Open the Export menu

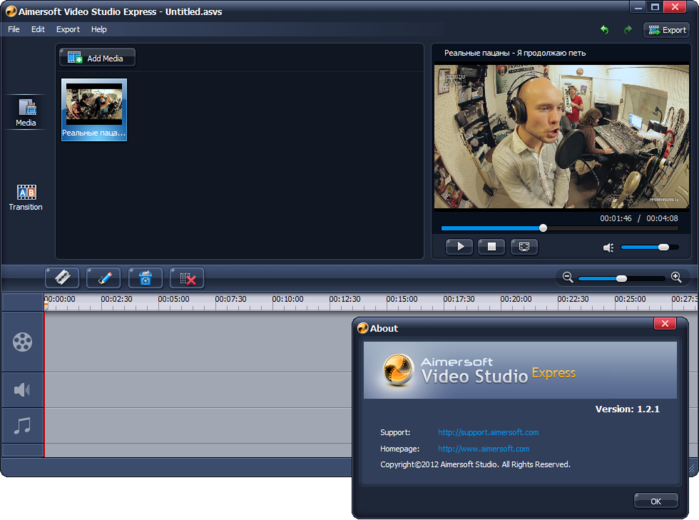(x=68, y=29)
